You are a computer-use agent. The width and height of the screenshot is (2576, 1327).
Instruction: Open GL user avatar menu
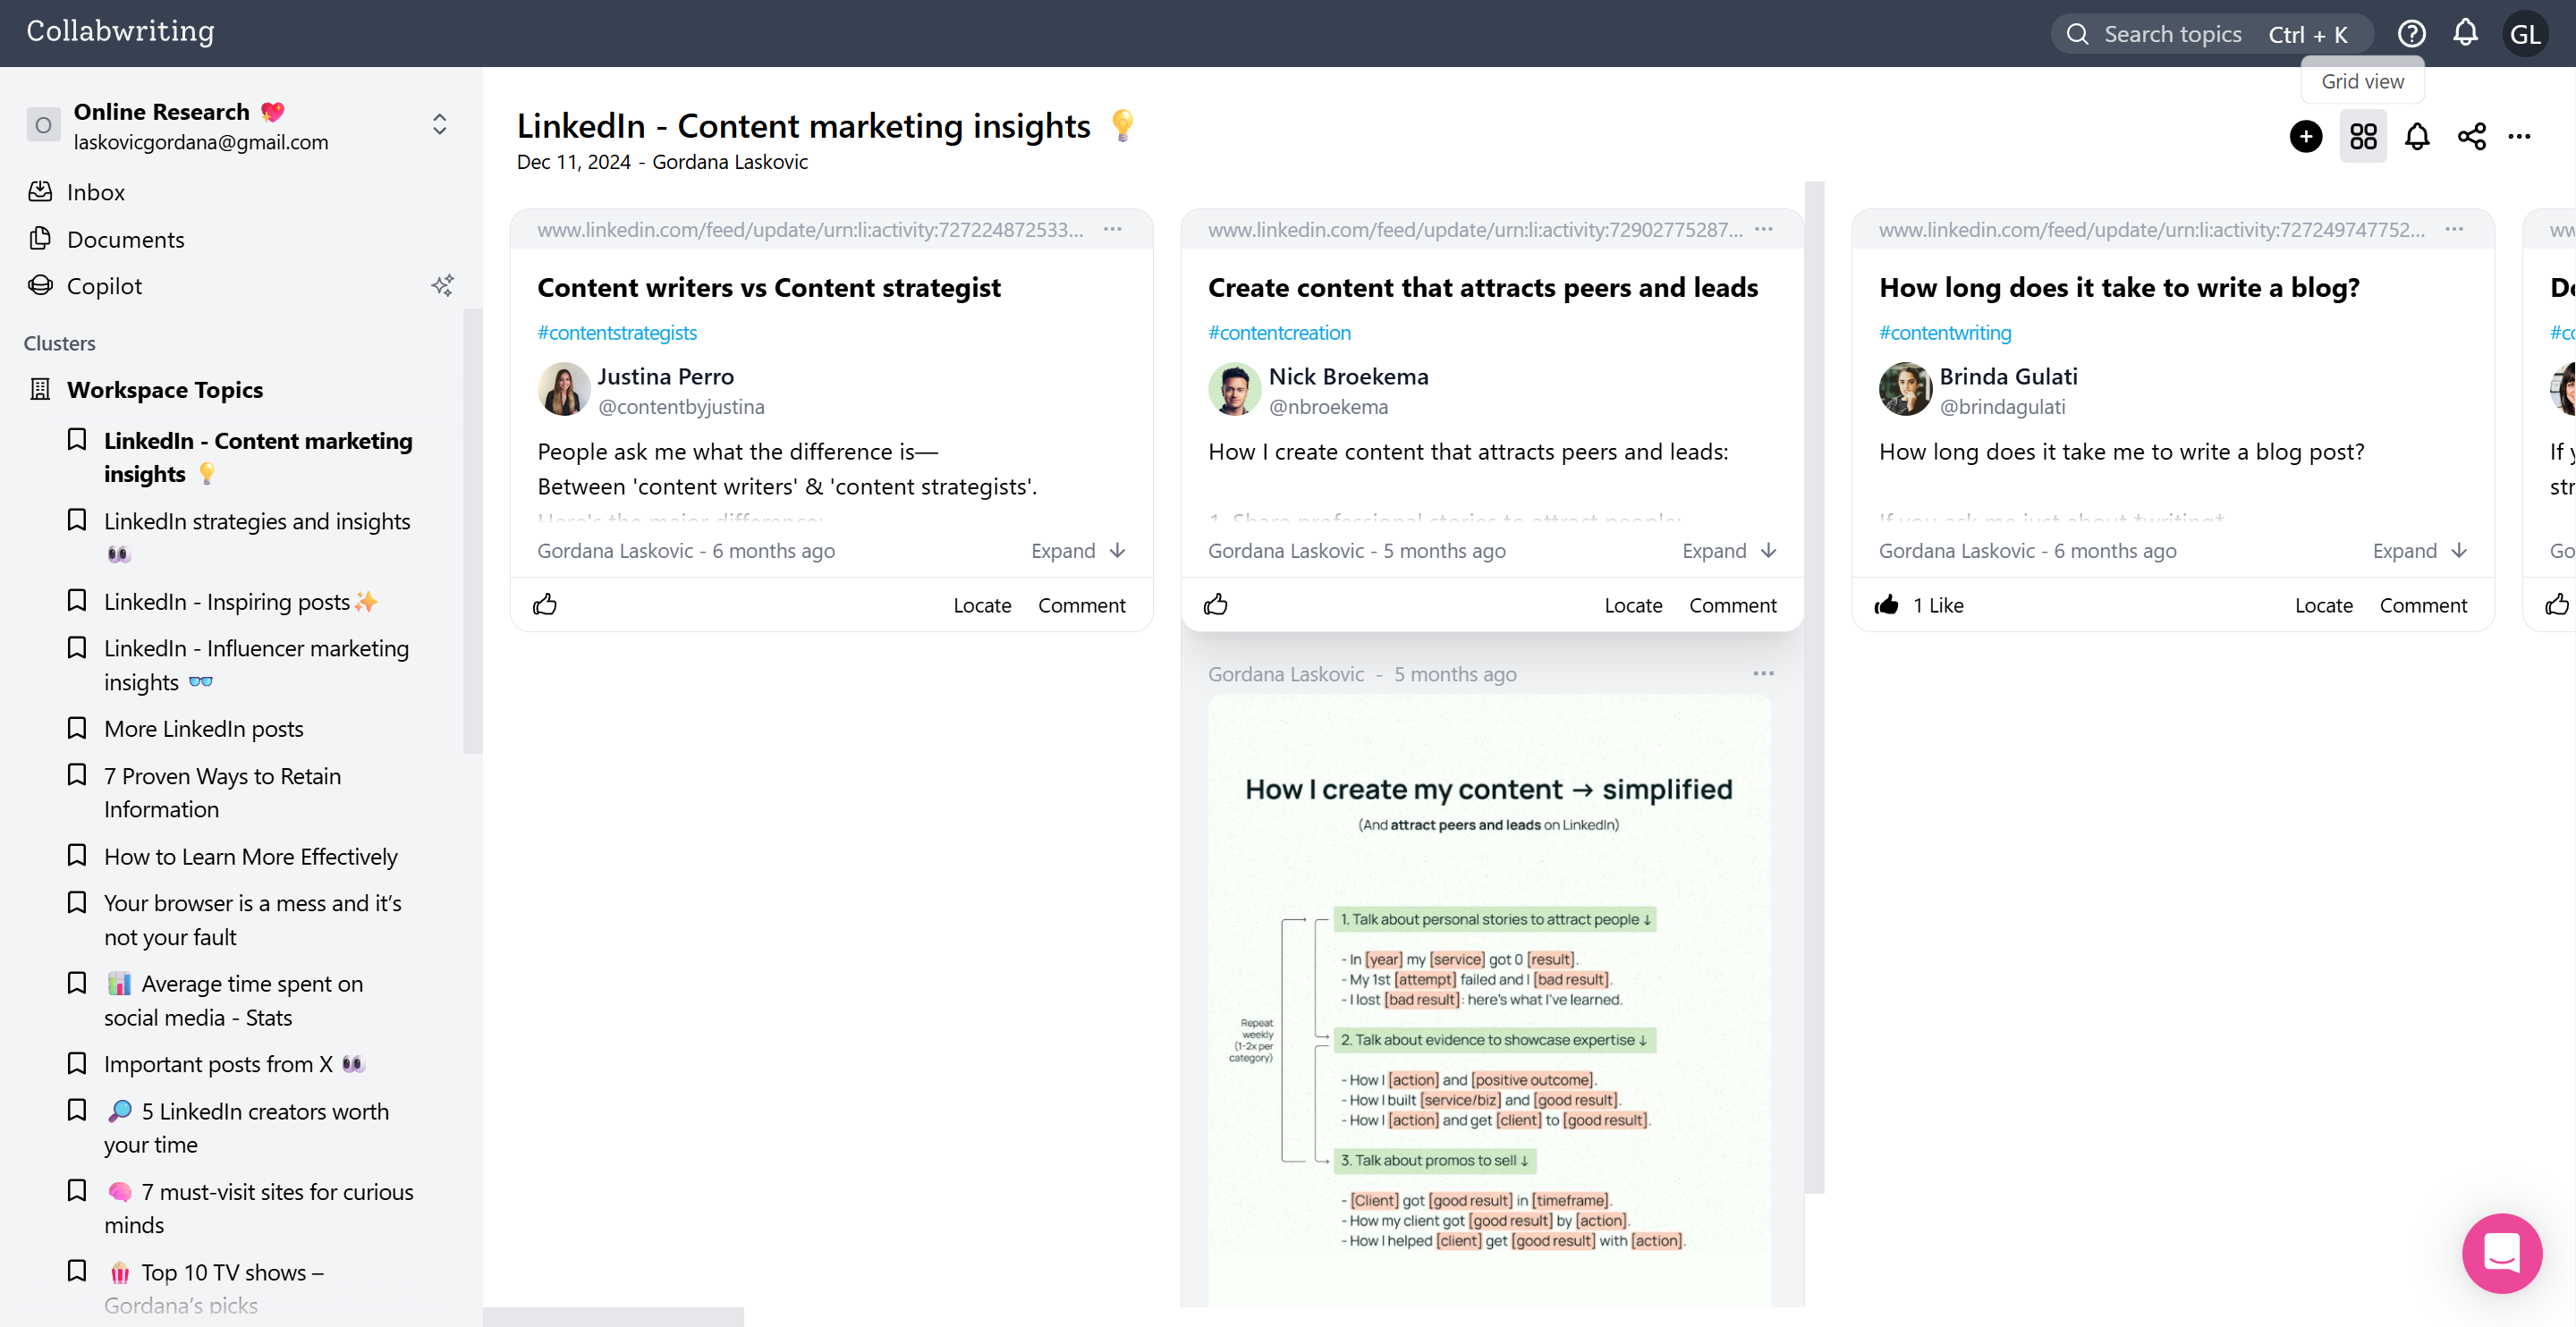tap(2525, 34)
